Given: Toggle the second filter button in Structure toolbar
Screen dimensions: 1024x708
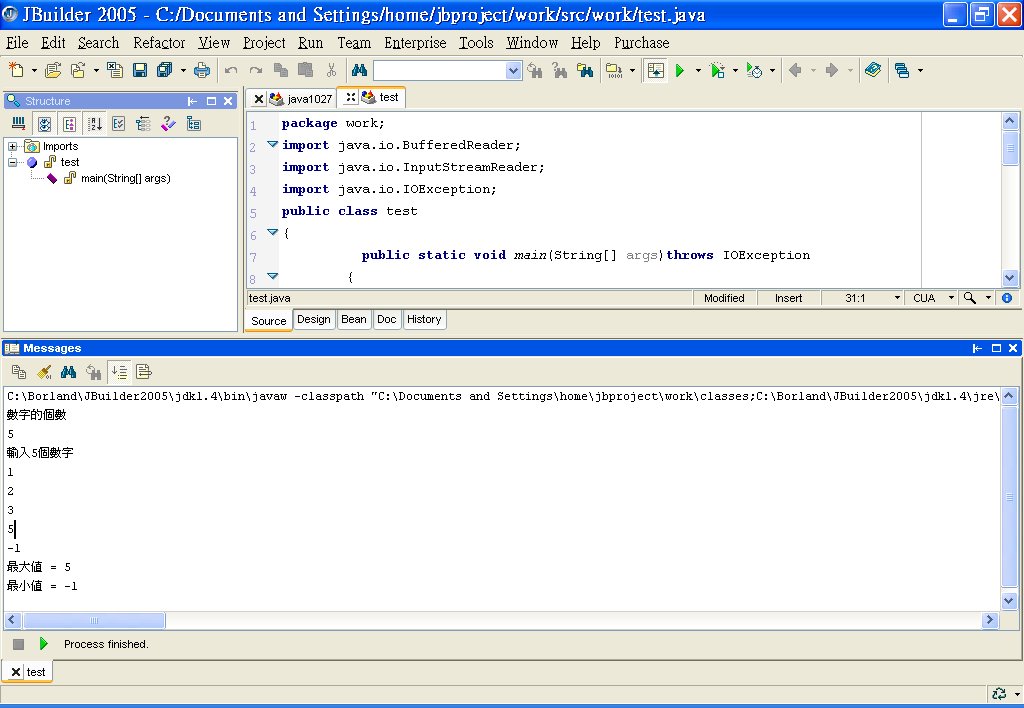Looking at the screenshot, I should click(69, 123).
